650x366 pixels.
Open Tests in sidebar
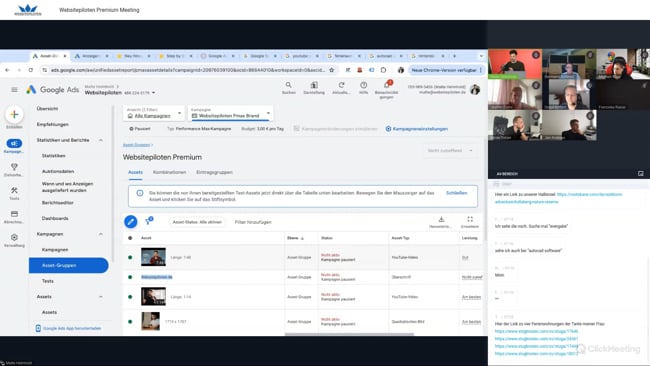click(x=48, y=281)
